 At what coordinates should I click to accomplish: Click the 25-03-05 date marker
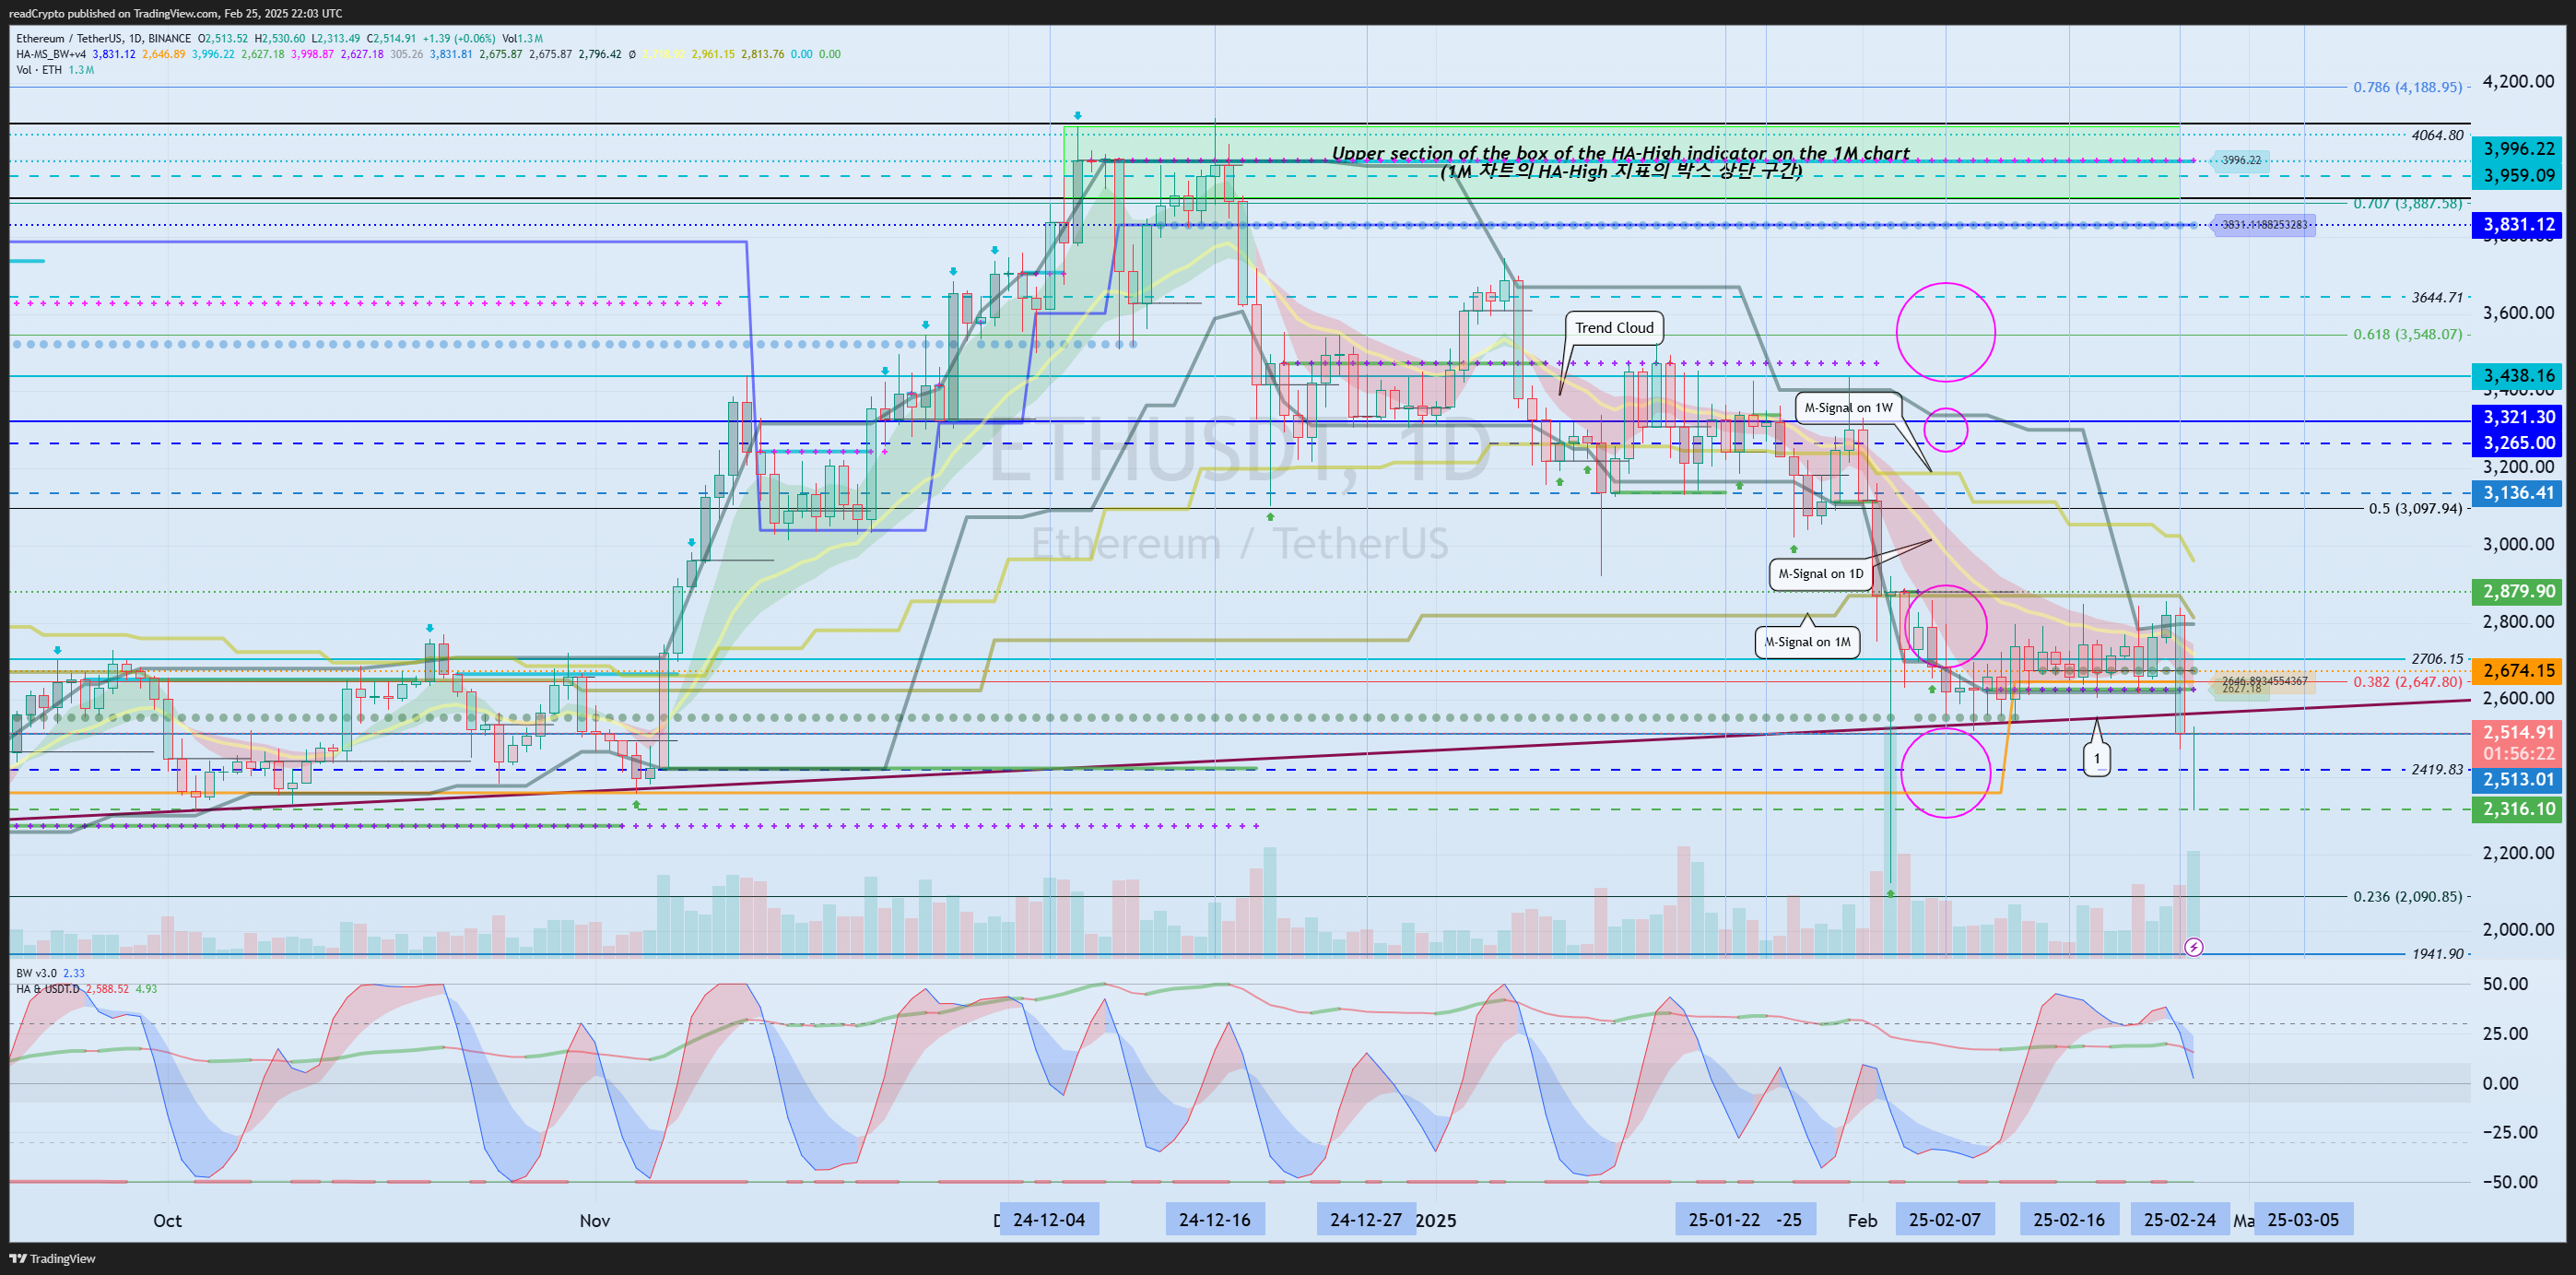pos(2303,1220)
